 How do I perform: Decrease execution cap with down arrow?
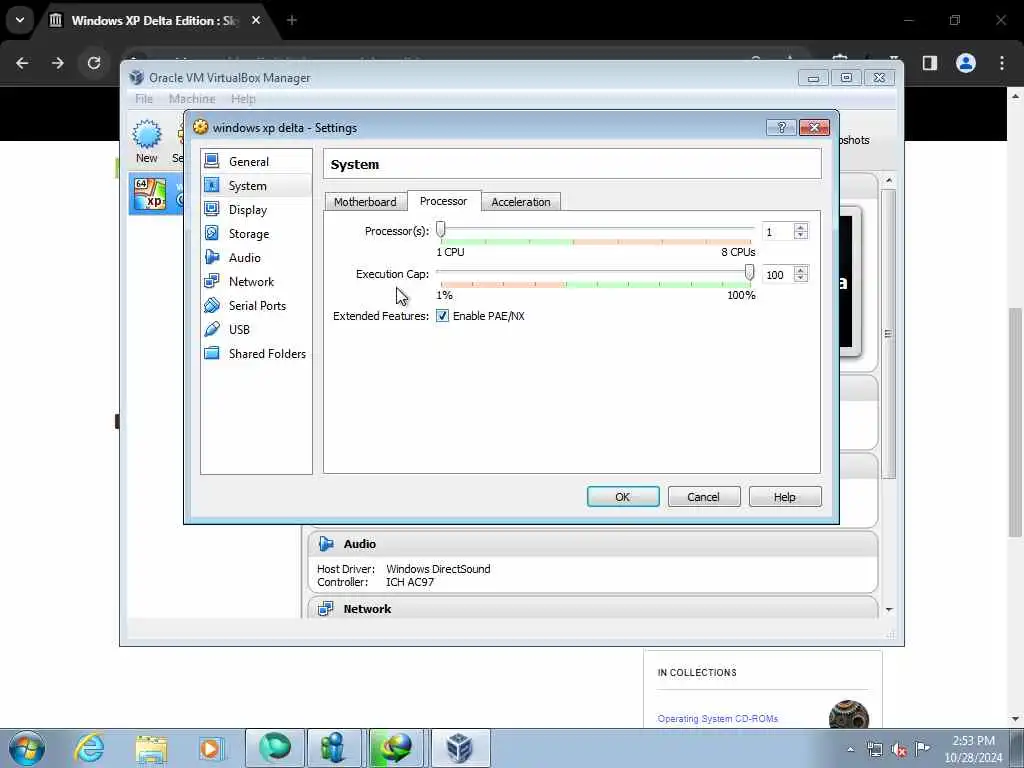point(801,279)
